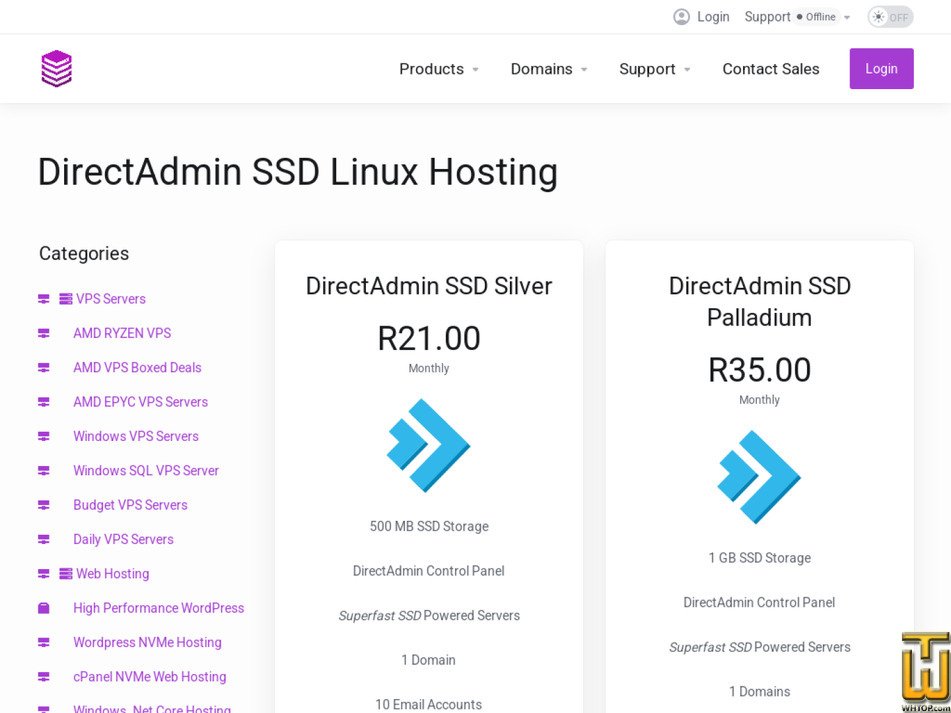
Task: Click the icon beside Budget VPS Servers
Action: coord(44,505)
